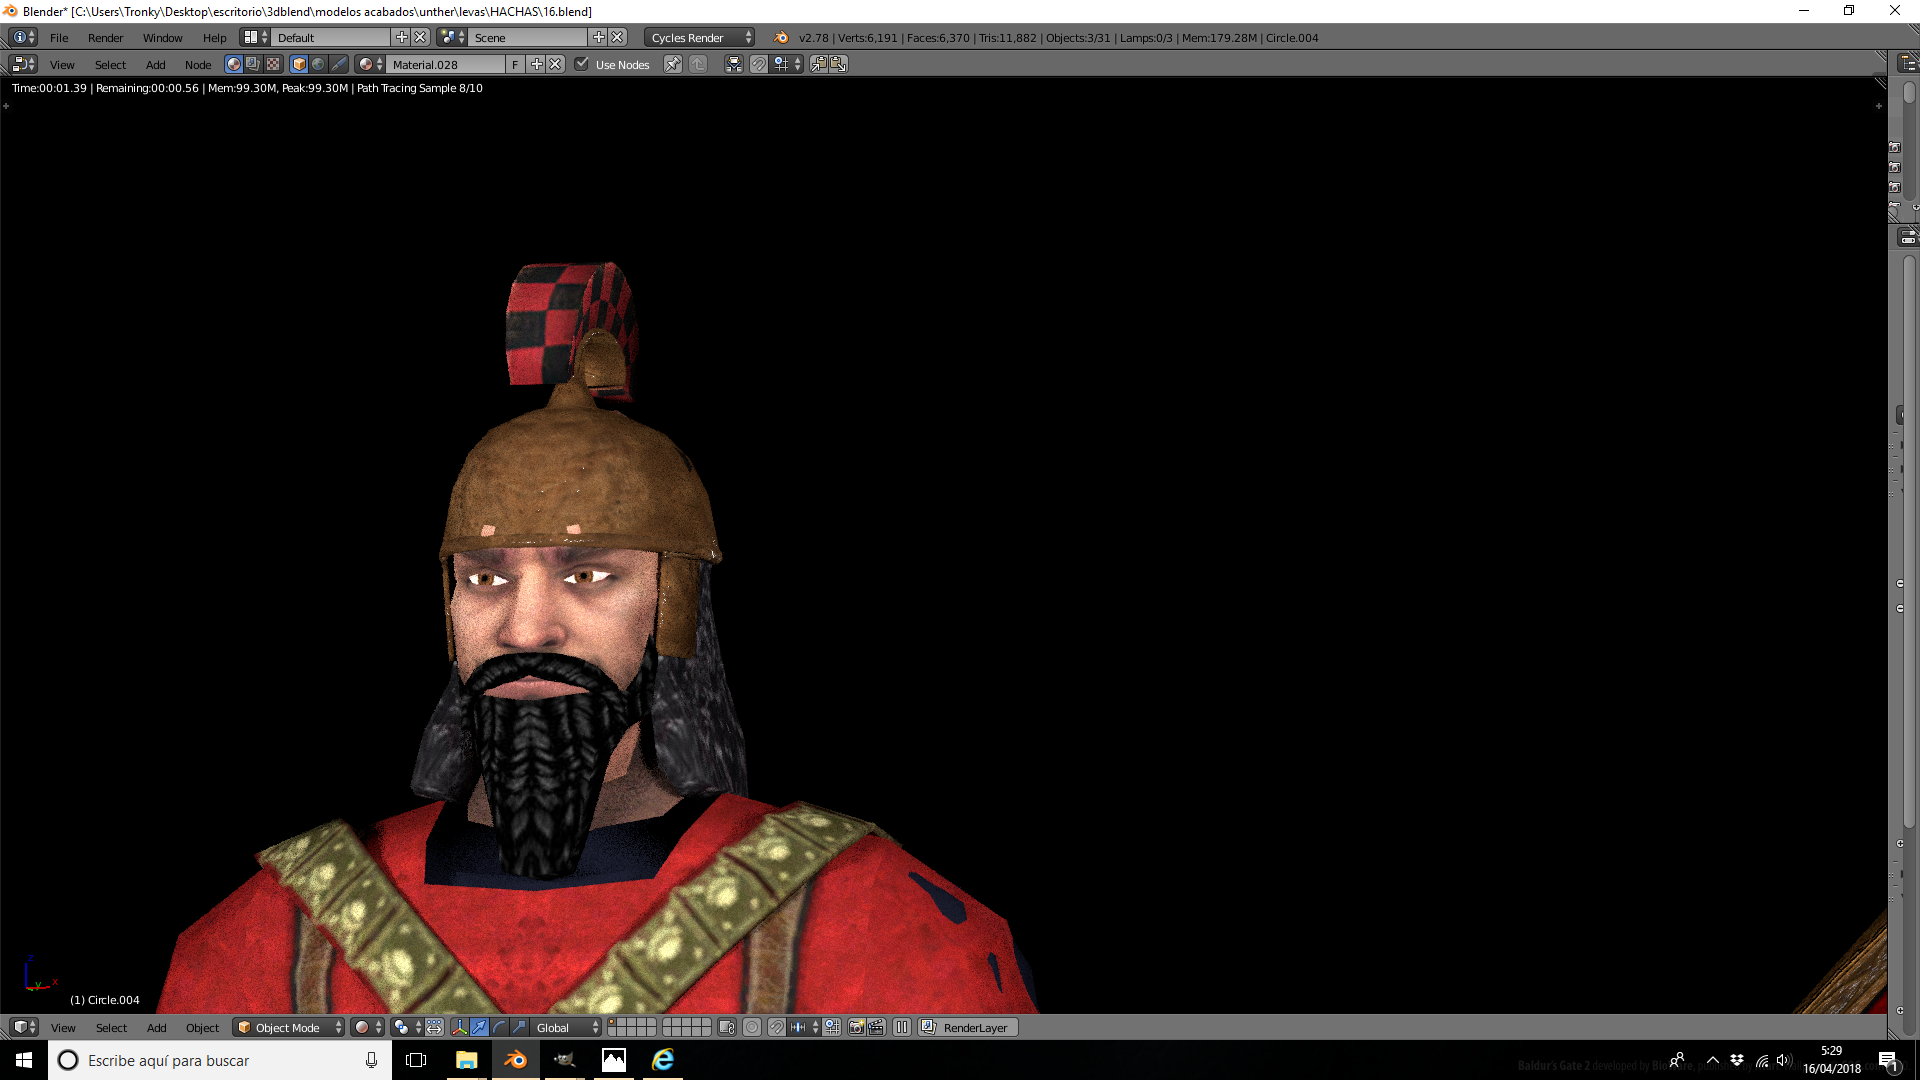
Task: Delete the current scene
Action: (x=618, y=37)
